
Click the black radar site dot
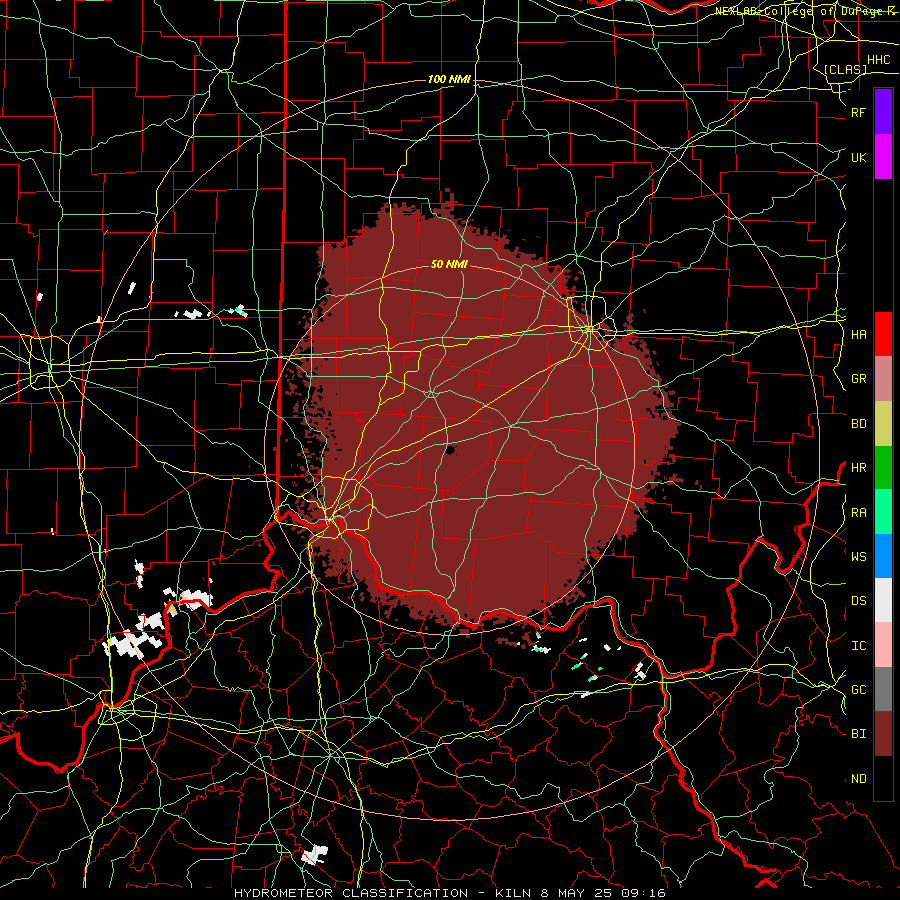pyautogui.click(x=450, y=450)
